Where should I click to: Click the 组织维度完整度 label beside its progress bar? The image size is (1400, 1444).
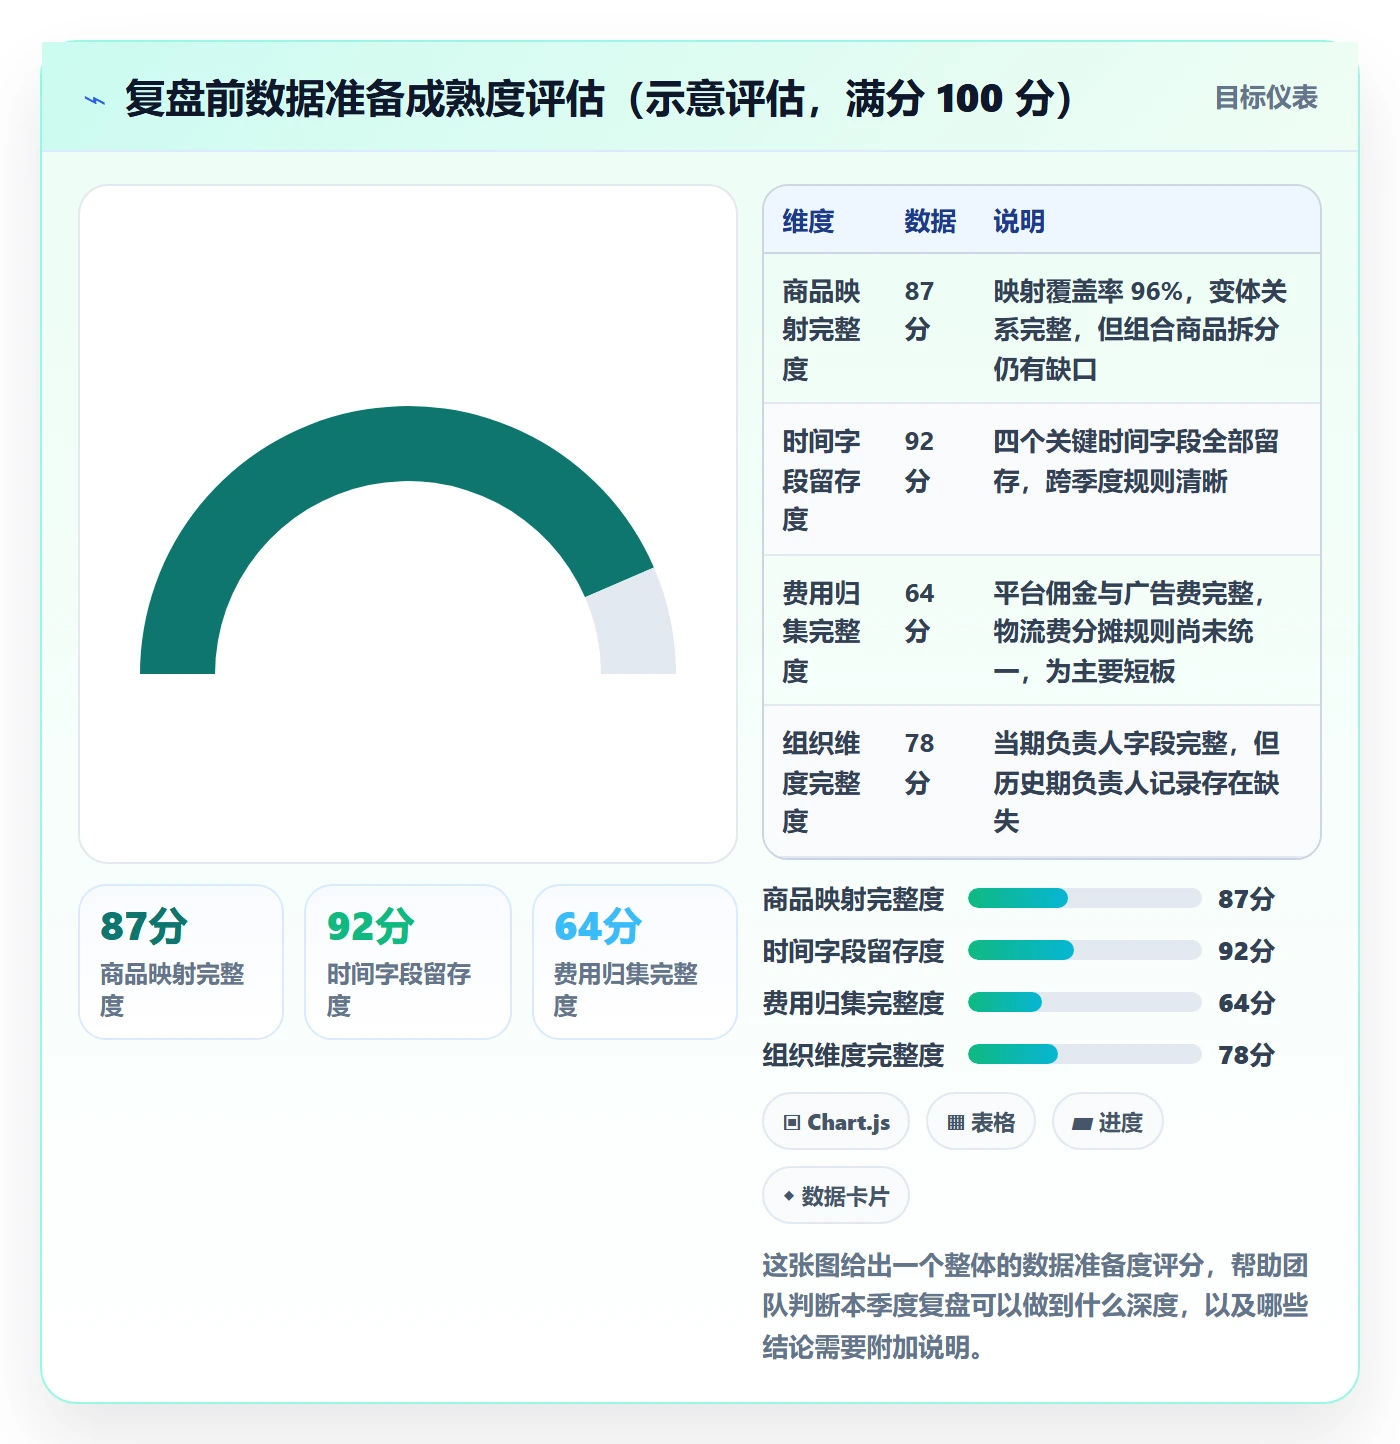[x=853, y=1055]
